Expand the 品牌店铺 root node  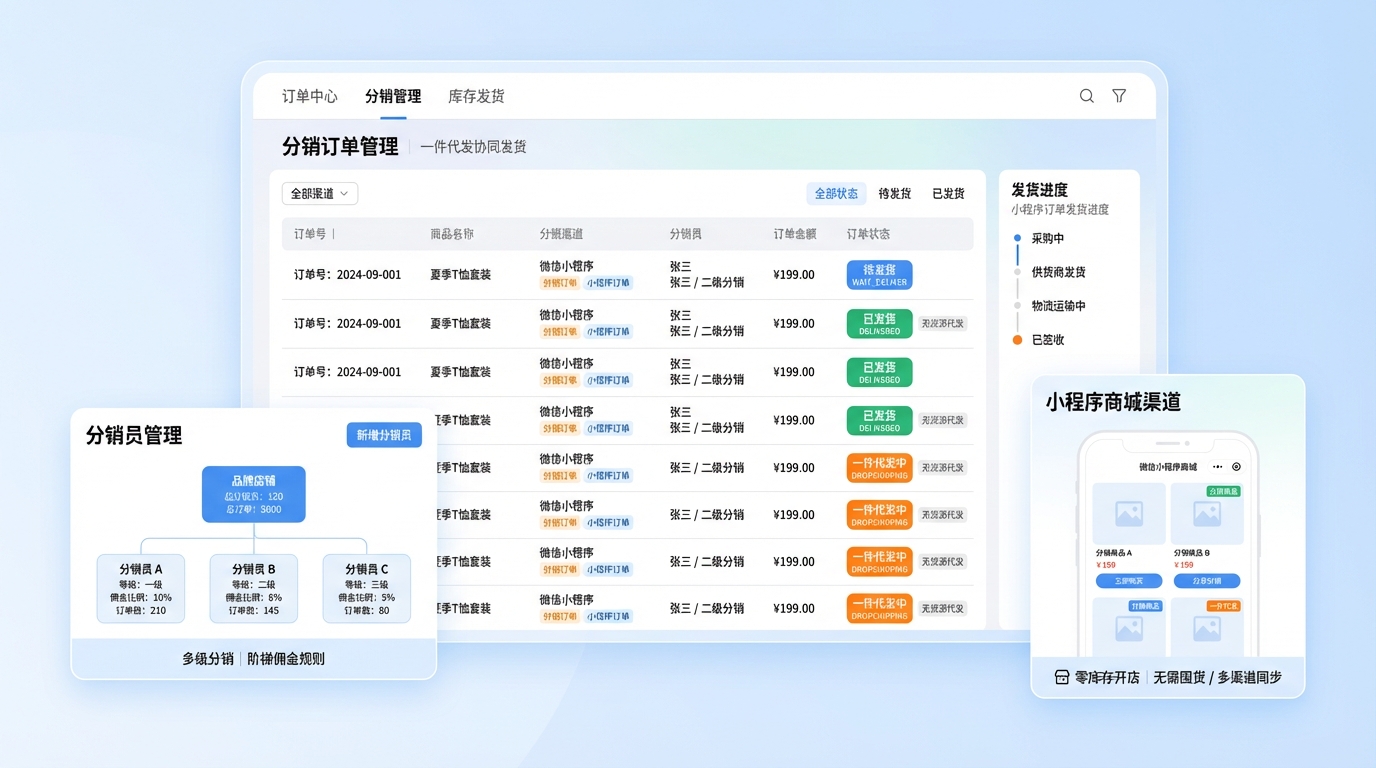[254, 494]
